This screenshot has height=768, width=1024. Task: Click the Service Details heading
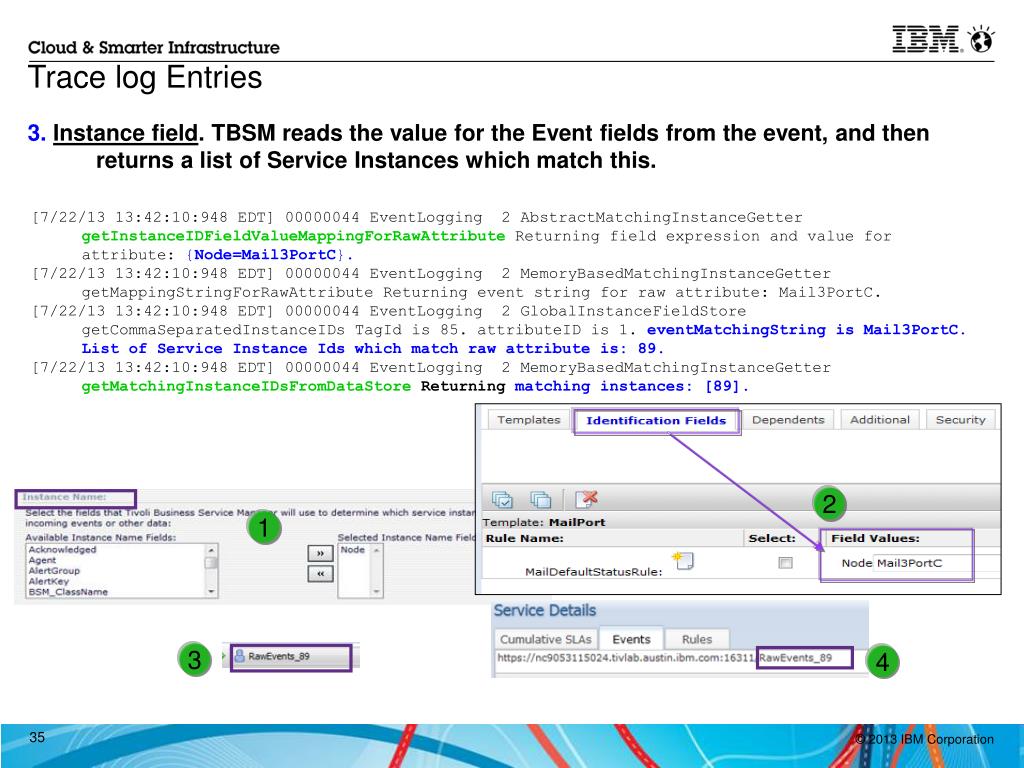[545, 611]
